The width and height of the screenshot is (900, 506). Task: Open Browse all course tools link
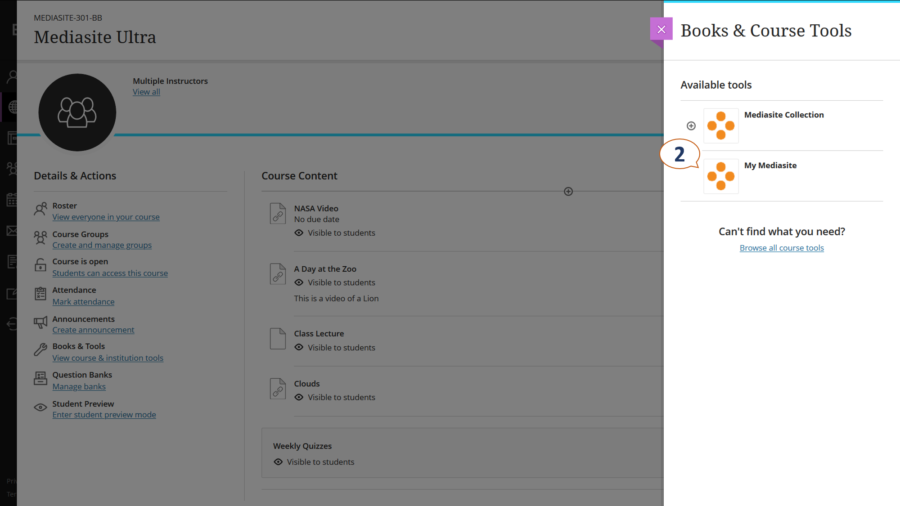781,248
